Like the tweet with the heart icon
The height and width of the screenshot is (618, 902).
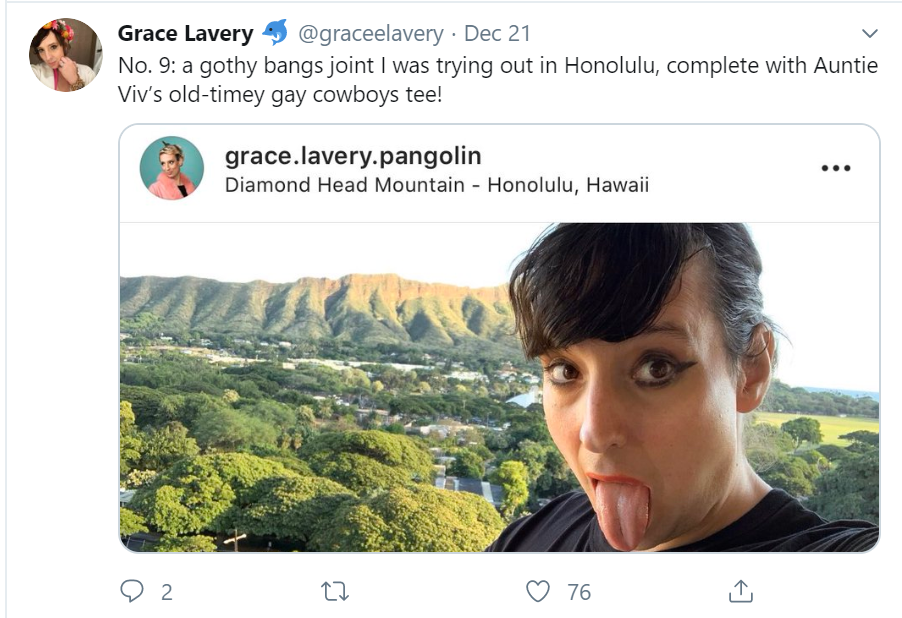(x=538, y=591)
